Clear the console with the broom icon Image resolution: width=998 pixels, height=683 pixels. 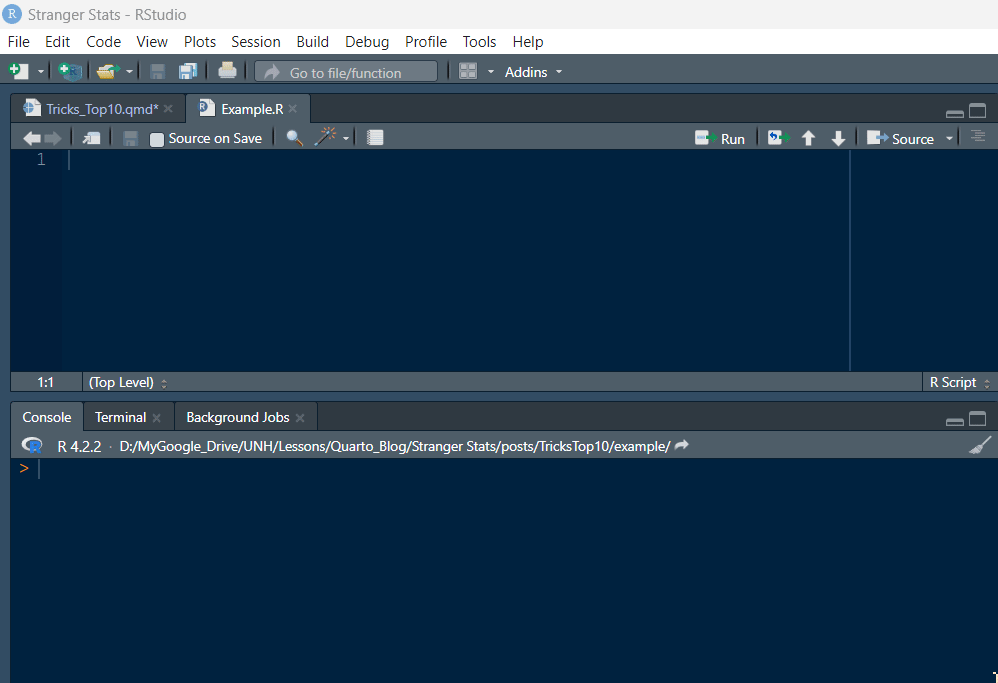(x=980, y=445)
